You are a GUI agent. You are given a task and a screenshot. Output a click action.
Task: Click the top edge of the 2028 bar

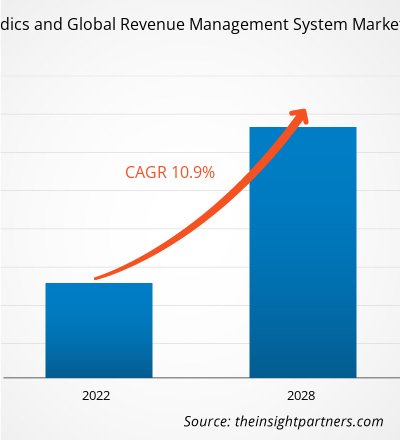click(x=303, y=127)
